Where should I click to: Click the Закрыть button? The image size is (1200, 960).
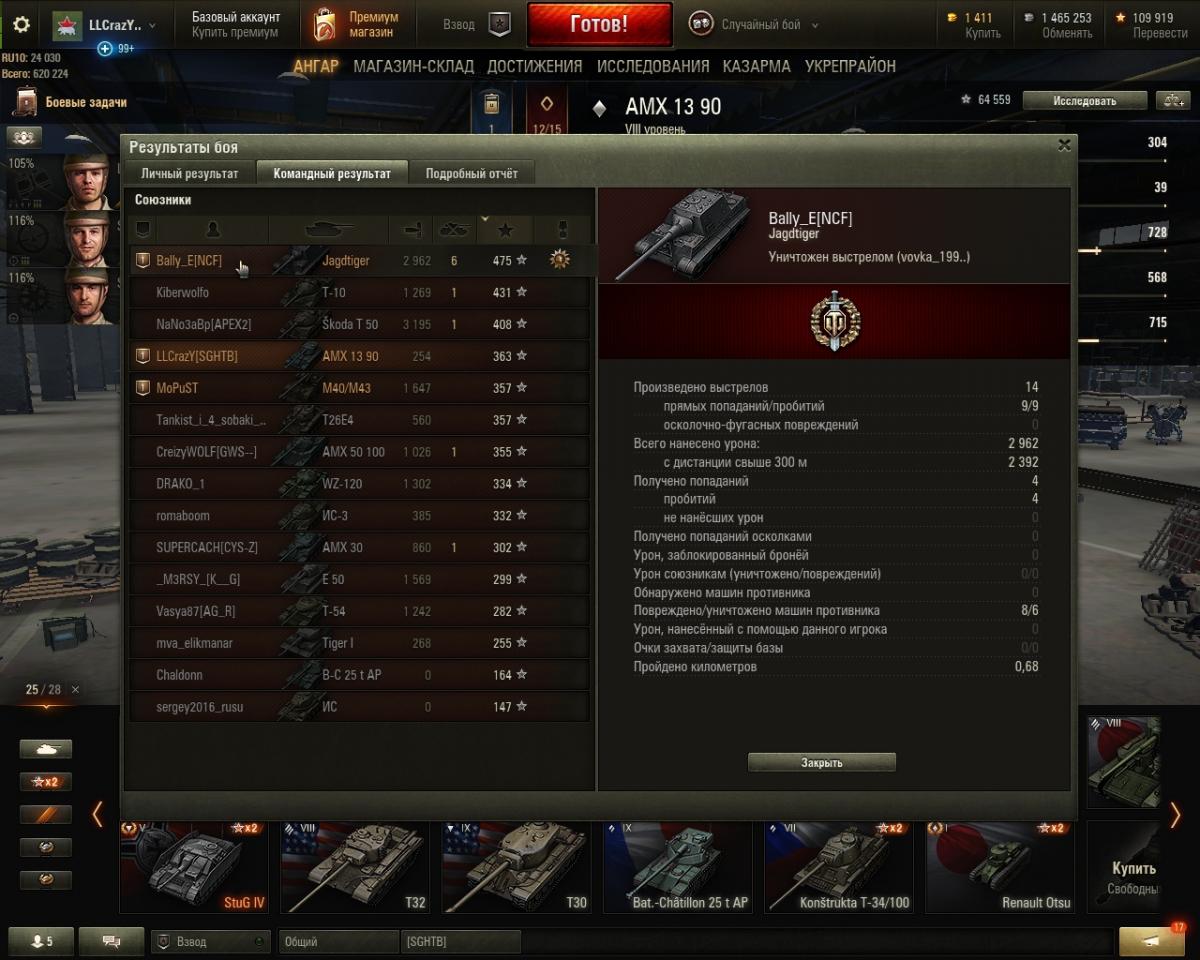[822, 762]
